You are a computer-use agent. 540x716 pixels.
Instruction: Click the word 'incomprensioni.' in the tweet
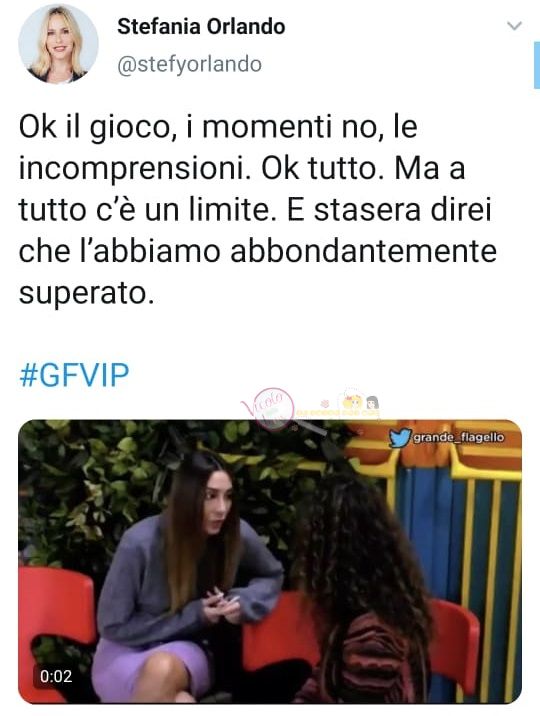[x=135, y=168]
